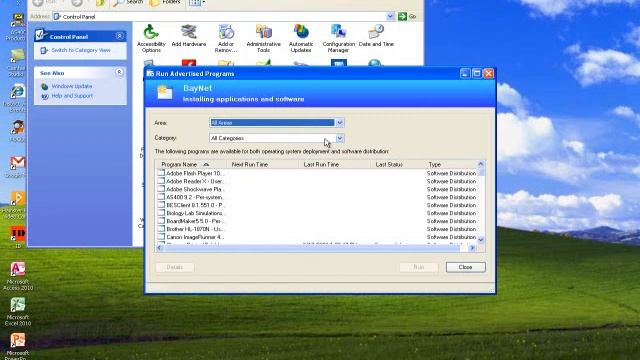Click the Windows Update globe icon

(x=44, y=87)
